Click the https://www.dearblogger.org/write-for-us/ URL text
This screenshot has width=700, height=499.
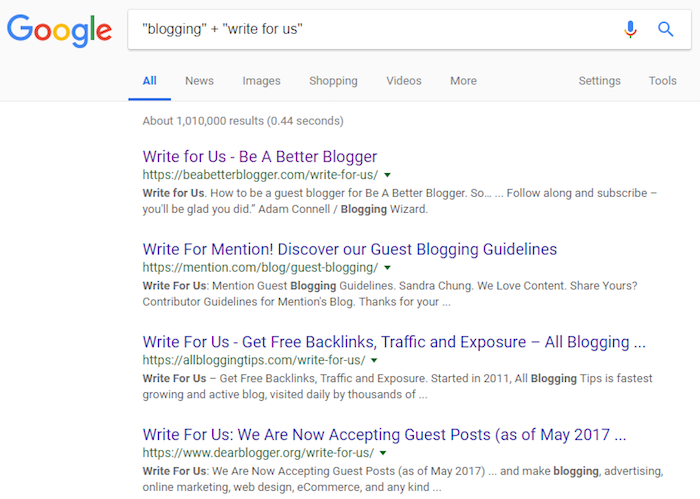(258, 453)
